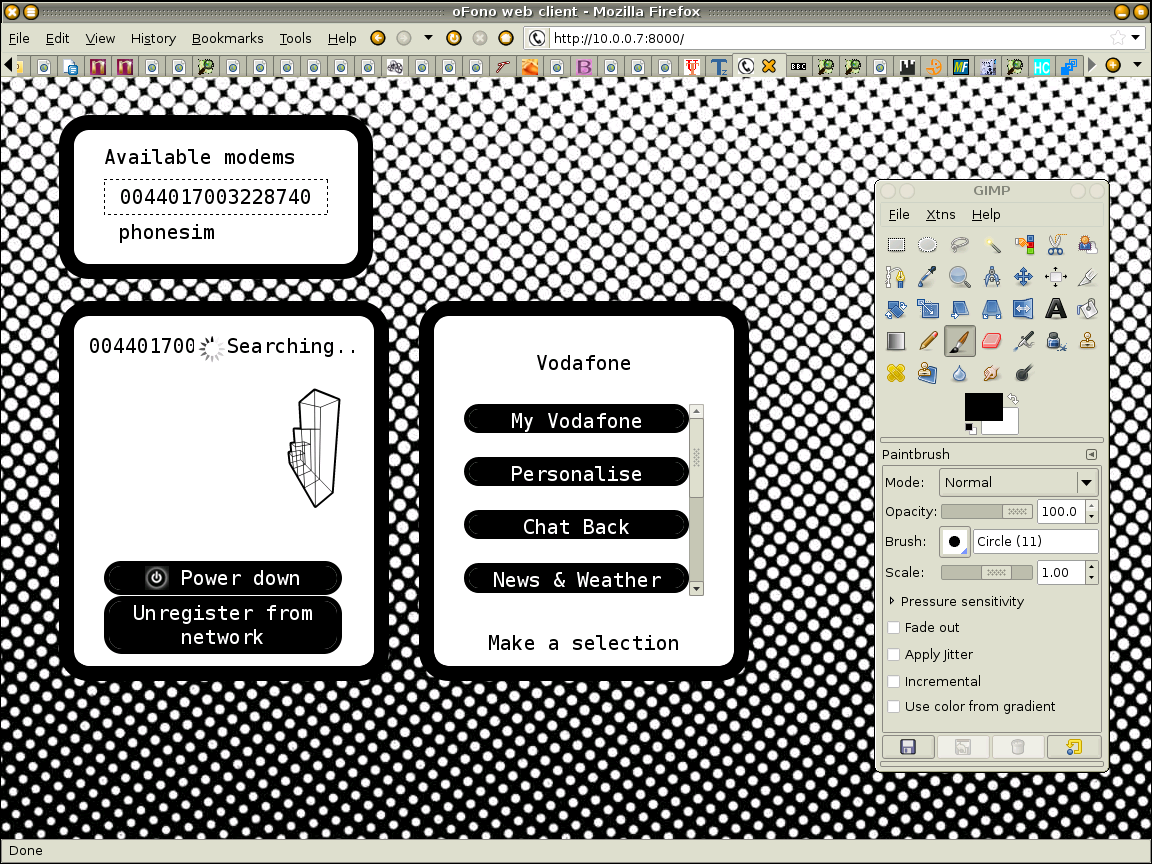1152x864 pixels.
Task: Choose the Personalise option
Action: (x=576, y=473)
